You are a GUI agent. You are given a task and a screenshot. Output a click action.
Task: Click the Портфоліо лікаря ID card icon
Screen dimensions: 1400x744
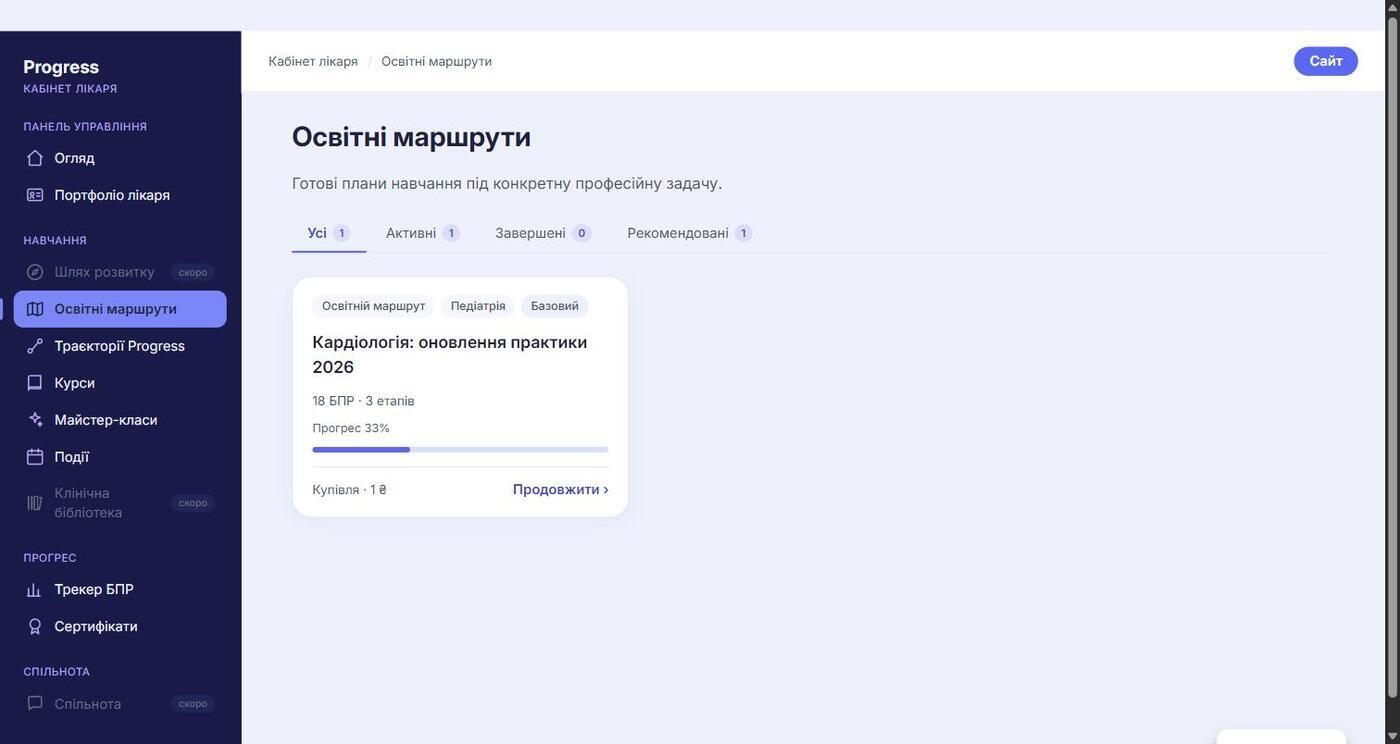click(x=35, y=195)
